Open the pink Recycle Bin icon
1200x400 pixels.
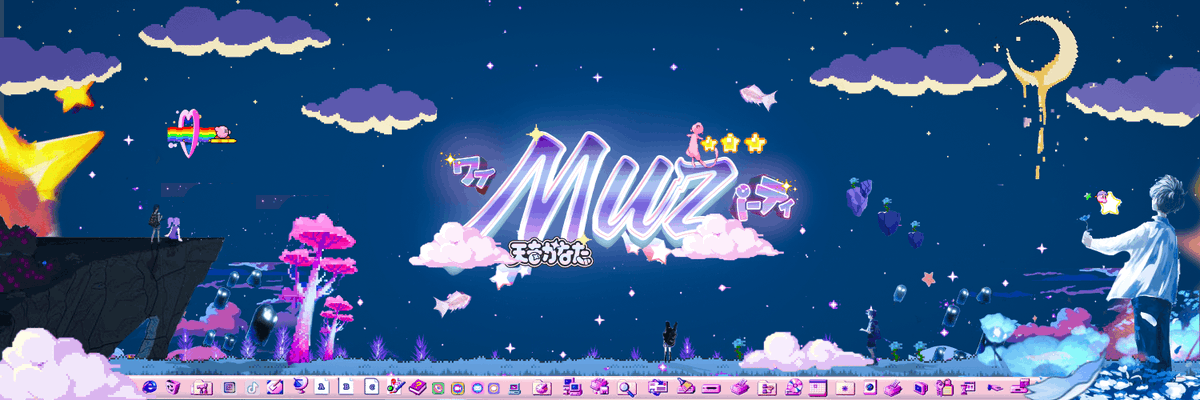pyautogui.click(x=172, y=387)
